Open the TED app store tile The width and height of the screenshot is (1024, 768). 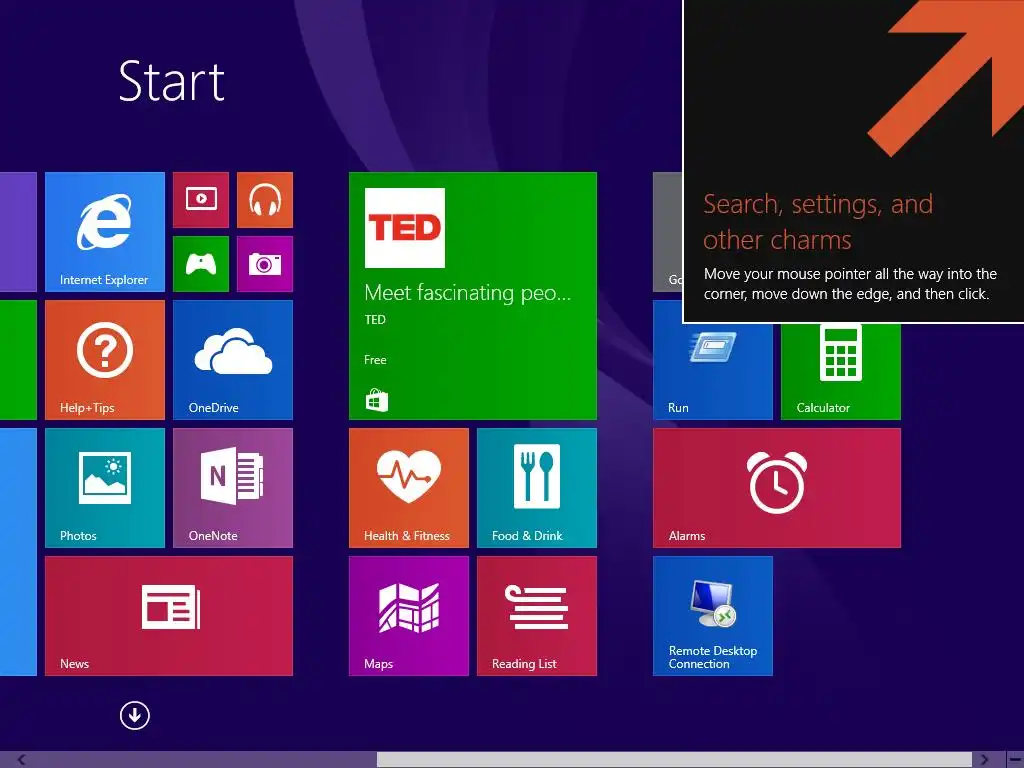click(473, 296)
